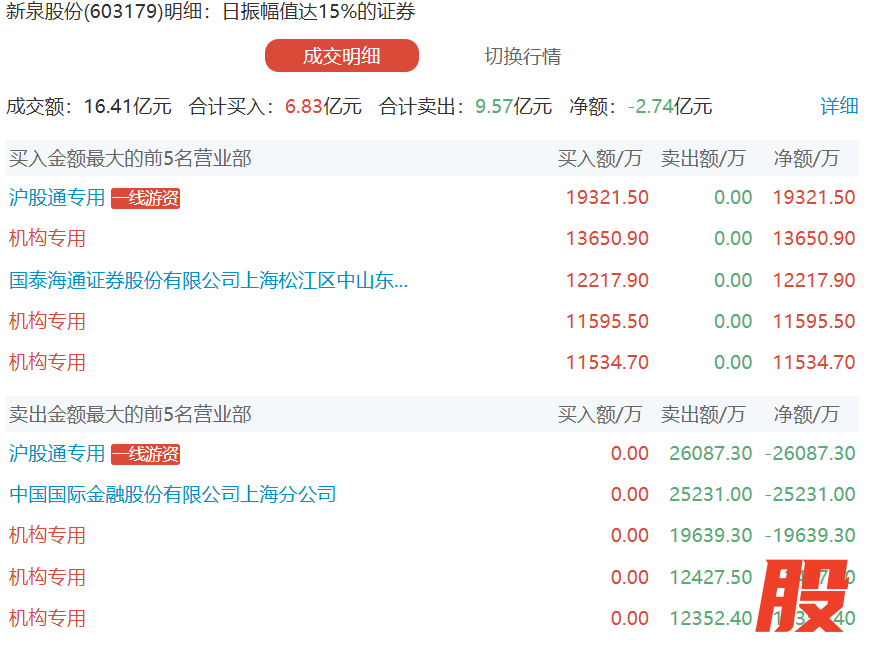Click 机构专用 with 19639.30 sell amount

47,536
